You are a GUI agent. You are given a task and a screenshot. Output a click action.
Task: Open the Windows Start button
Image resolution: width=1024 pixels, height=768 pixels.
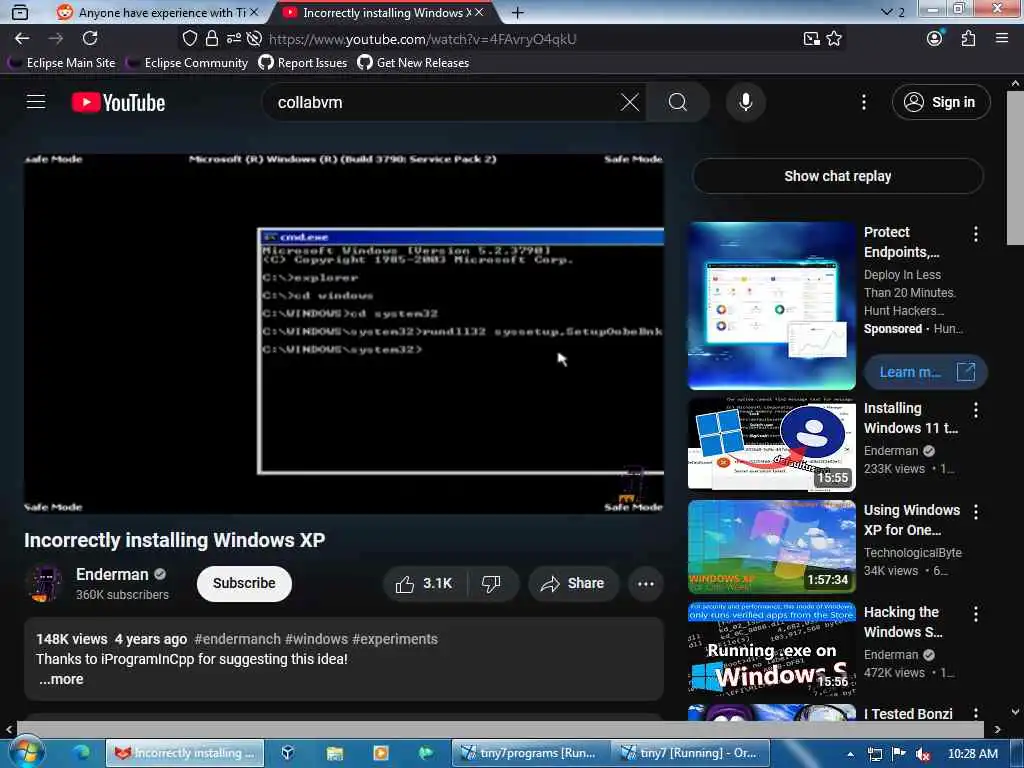click(x=26, y=753)
